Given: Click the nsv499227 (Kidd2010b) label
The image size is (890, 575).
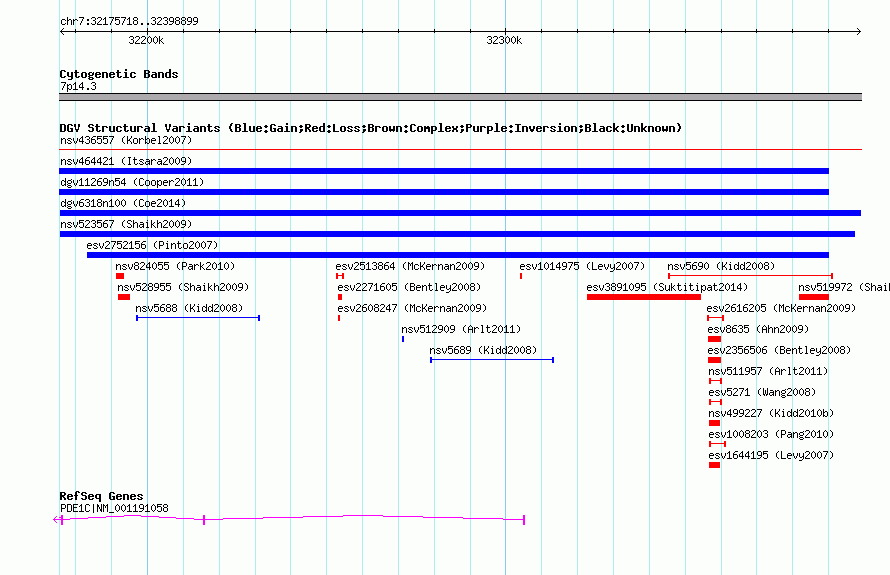Looking at the screenshot, I should pos(771,413).
